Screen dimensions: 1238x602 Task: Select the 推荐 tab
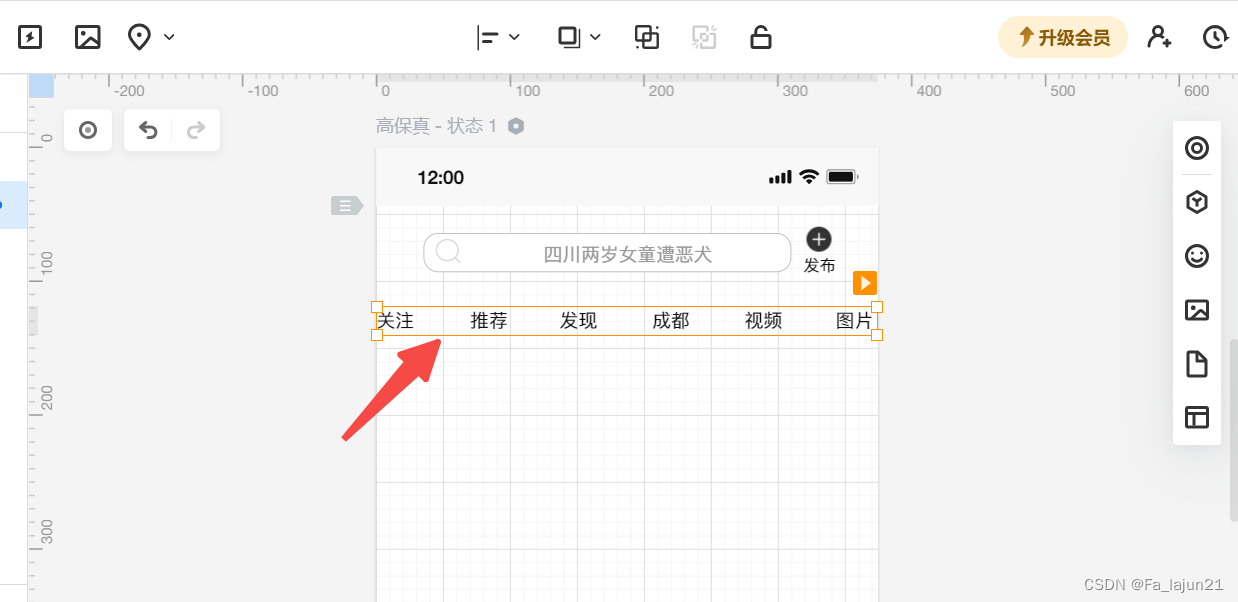point(489,321)
